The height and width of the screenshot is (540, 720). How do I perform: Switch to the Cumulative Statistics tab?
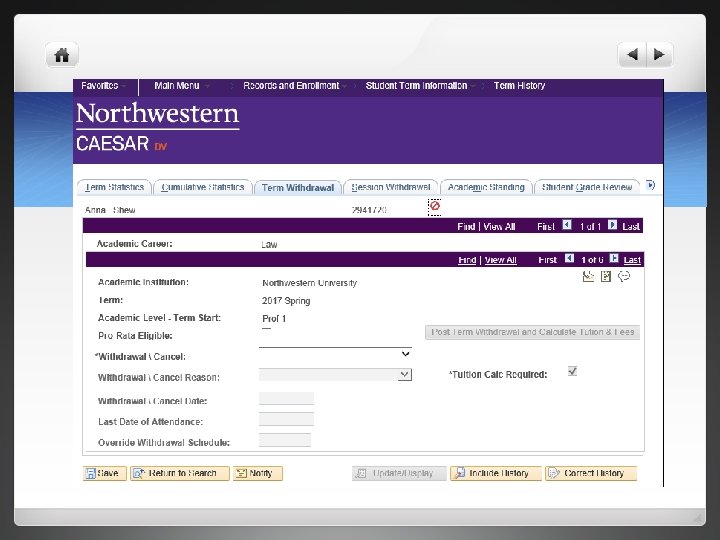[202, 187]
